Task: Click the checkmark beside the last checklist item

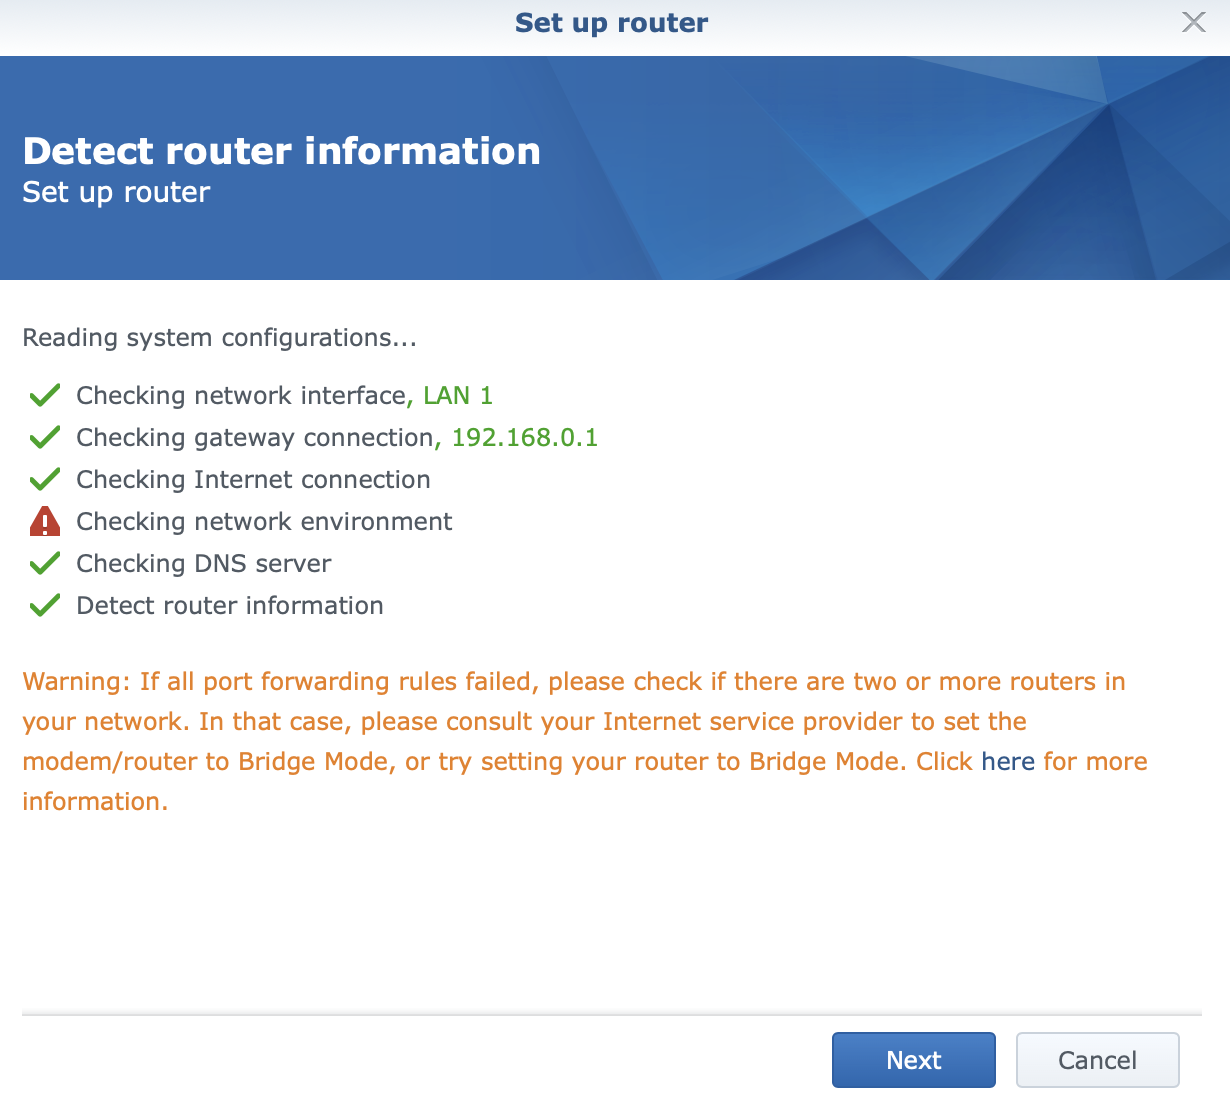Action: pyautogui.click(x=45, y=606)
